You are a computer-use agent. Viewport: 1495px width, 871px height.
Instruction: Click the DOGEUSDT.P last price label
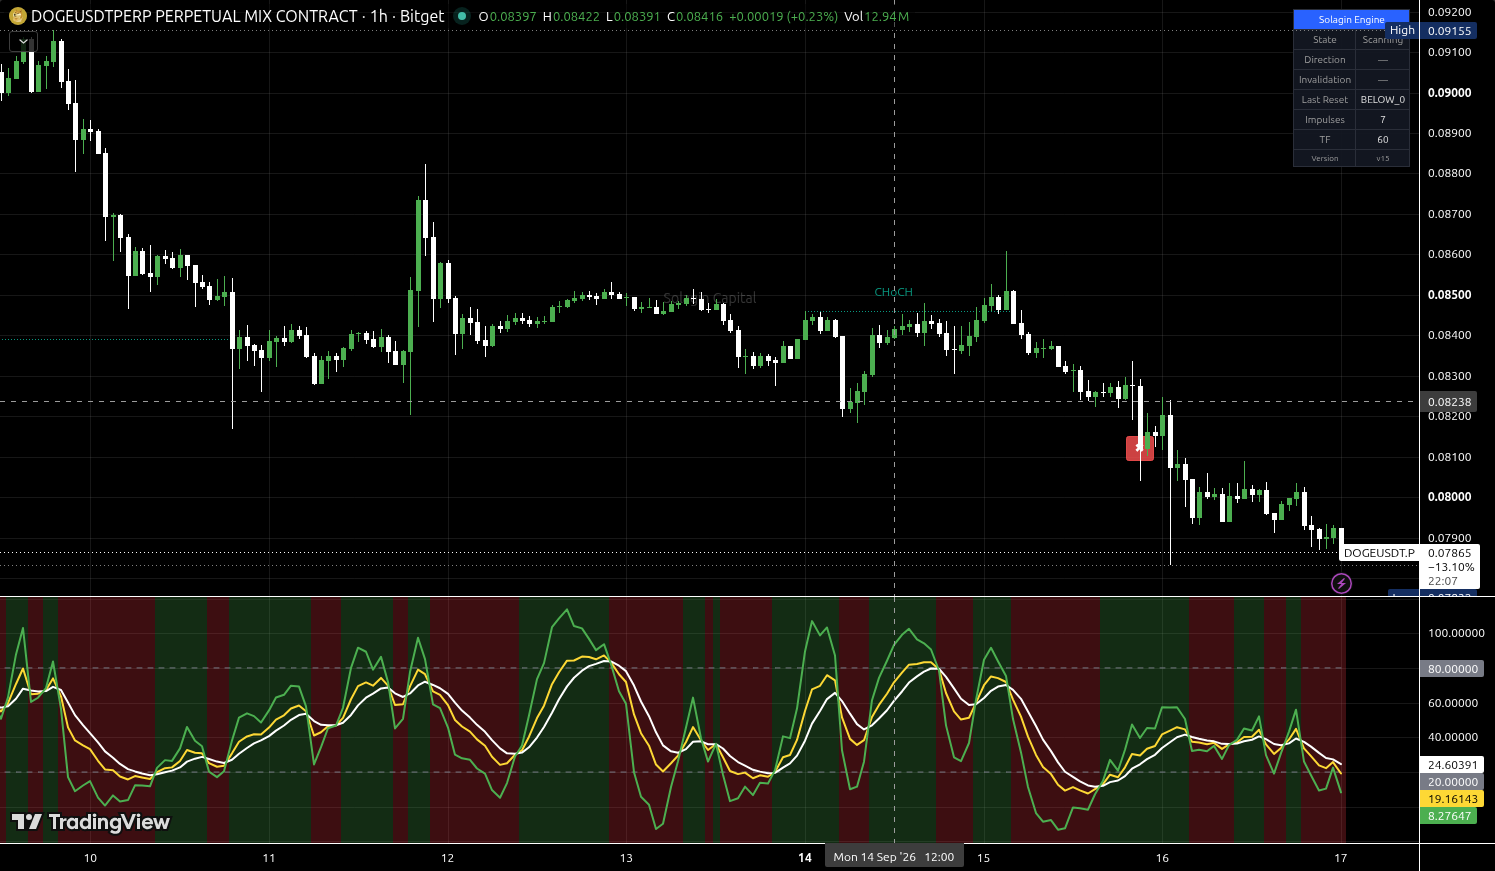point(1379,553)
